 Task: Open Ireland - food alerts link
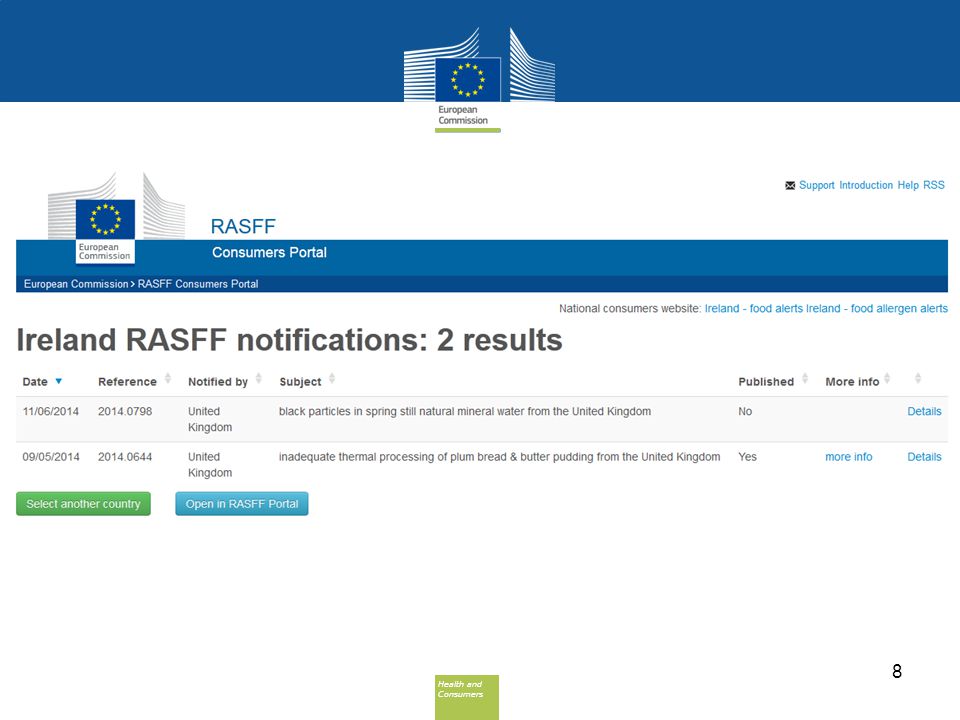pyautogui.click(x=754, y=309)
